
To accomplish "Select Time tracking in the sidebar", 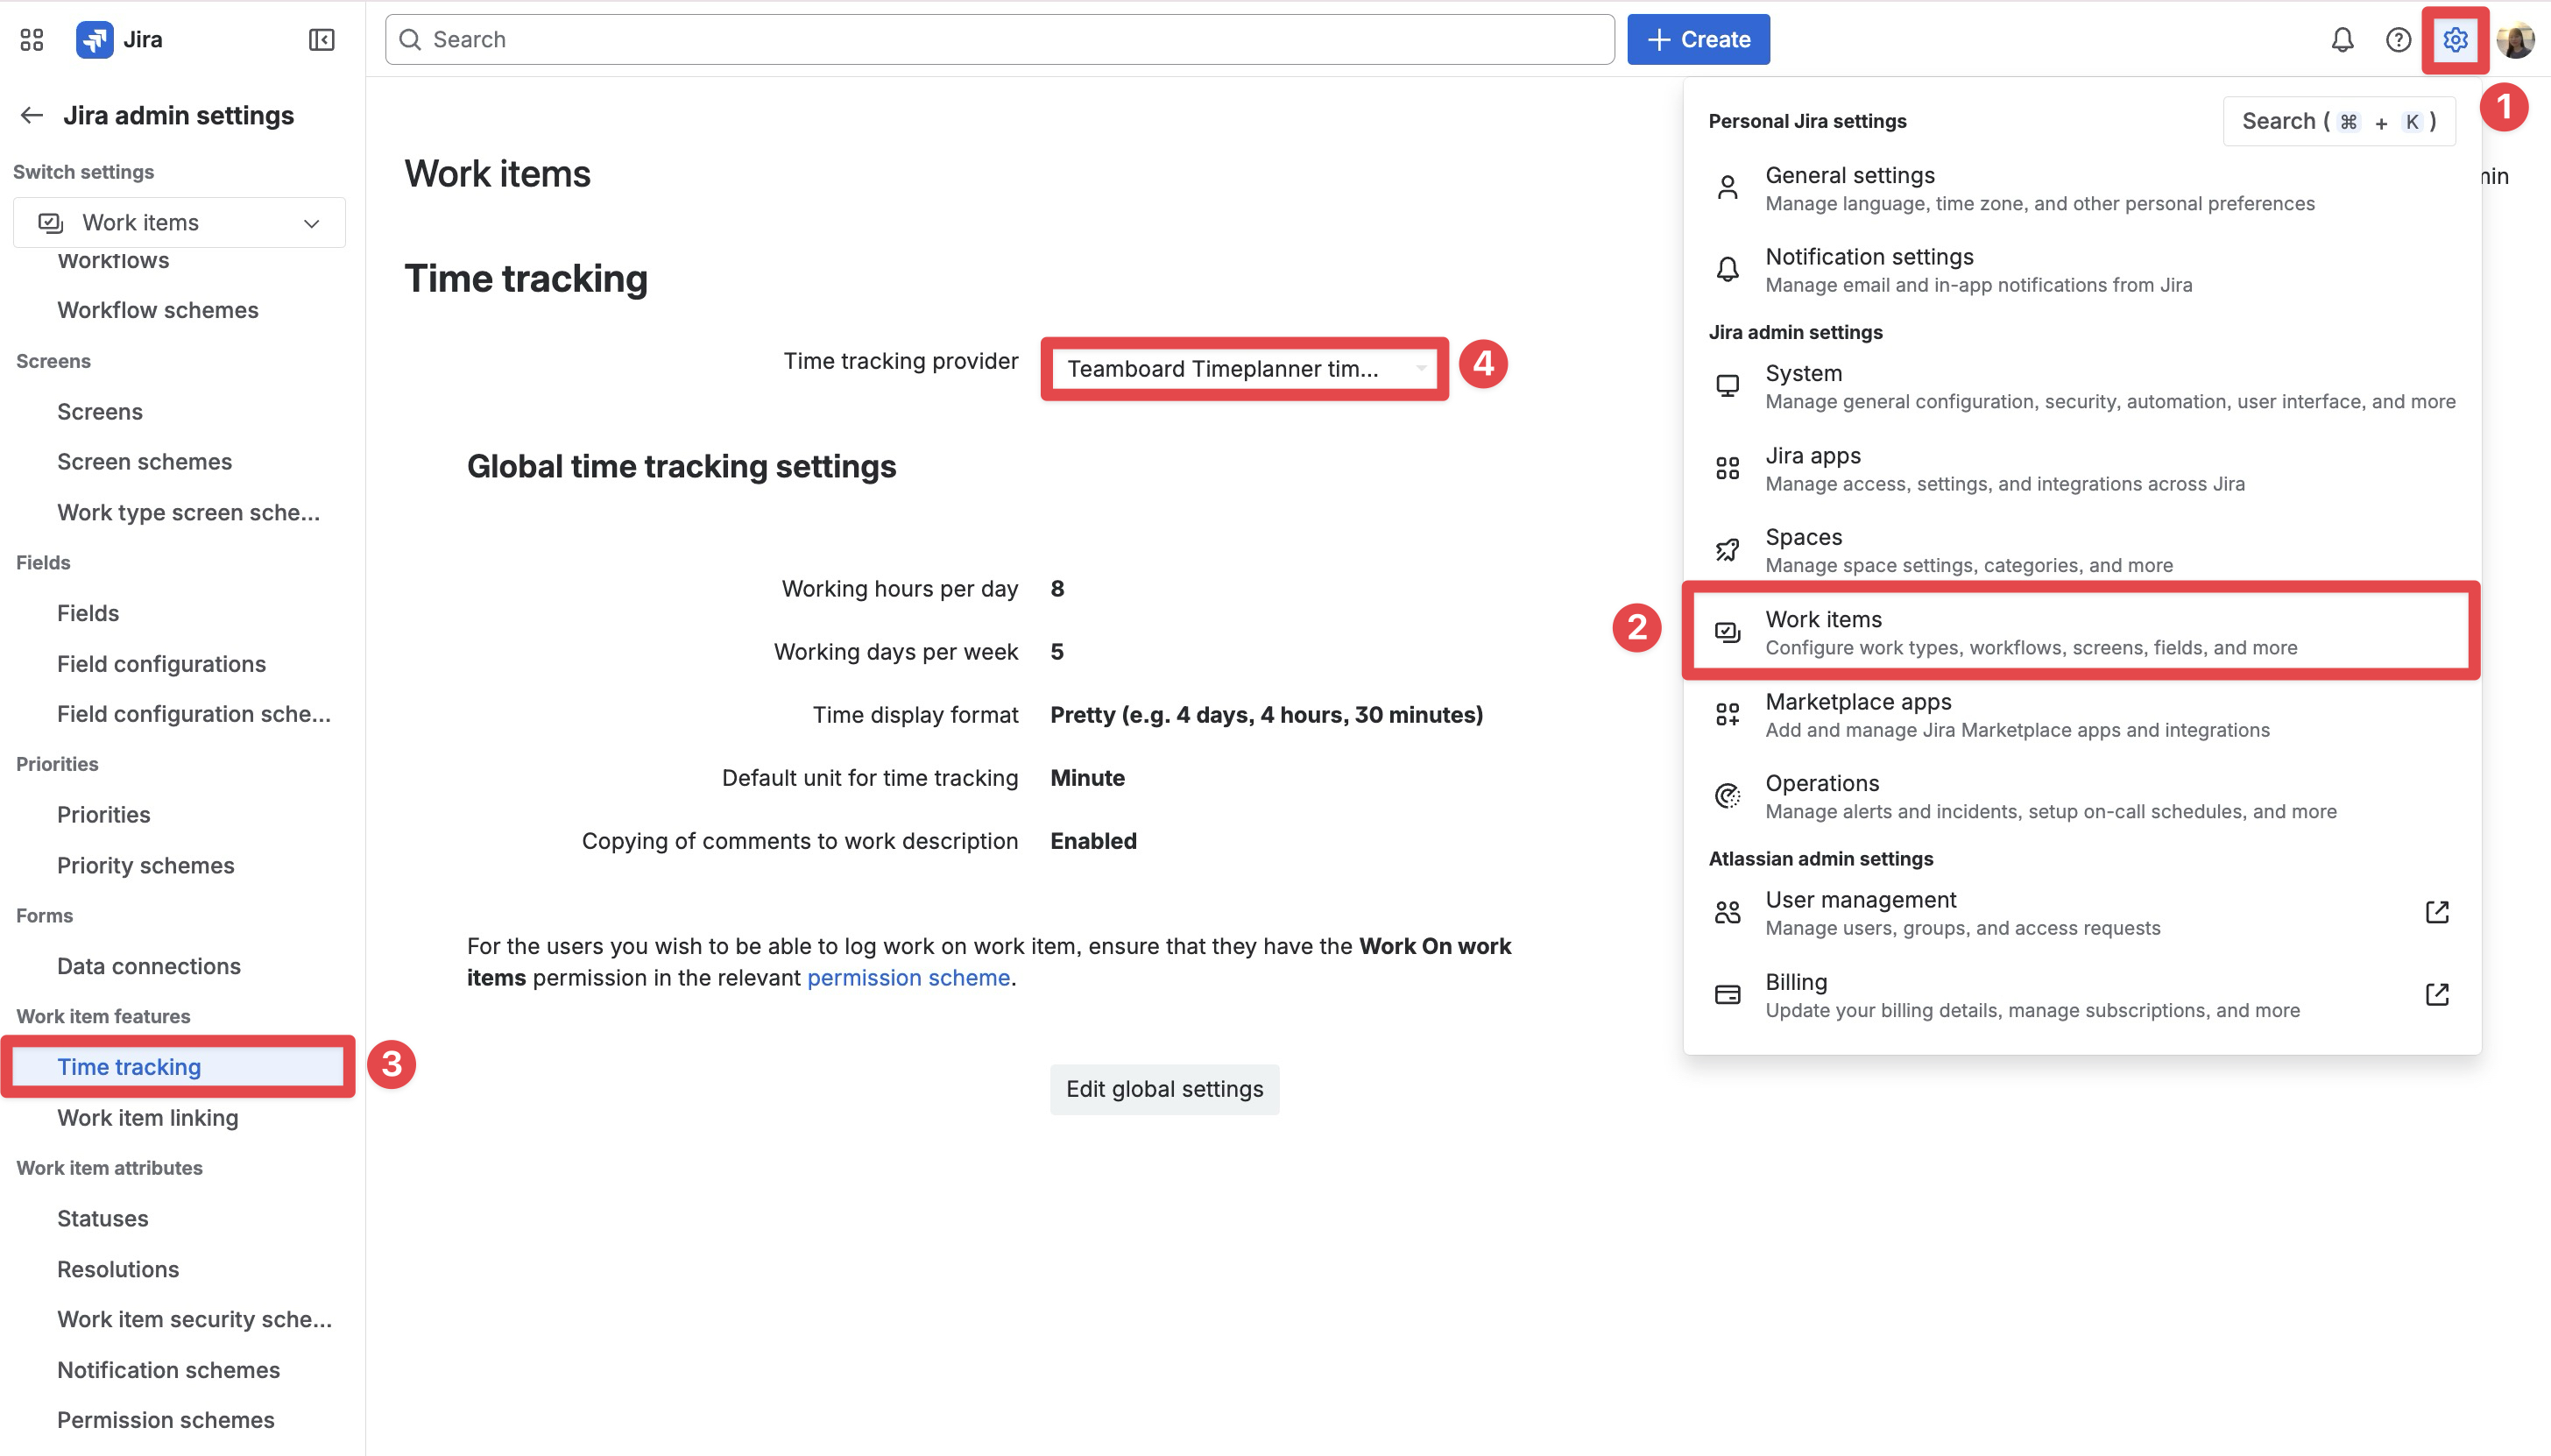I will pyautogui.click(x=130, y=1067).
